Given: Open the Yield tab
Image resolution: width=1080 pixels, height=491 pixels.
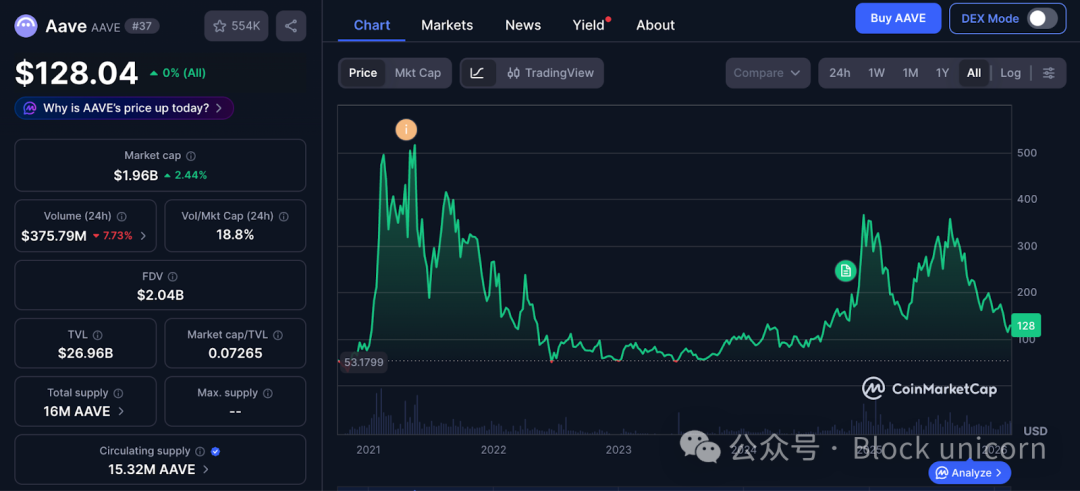Looking at the screenshot, I should click(x=588, y=25).
